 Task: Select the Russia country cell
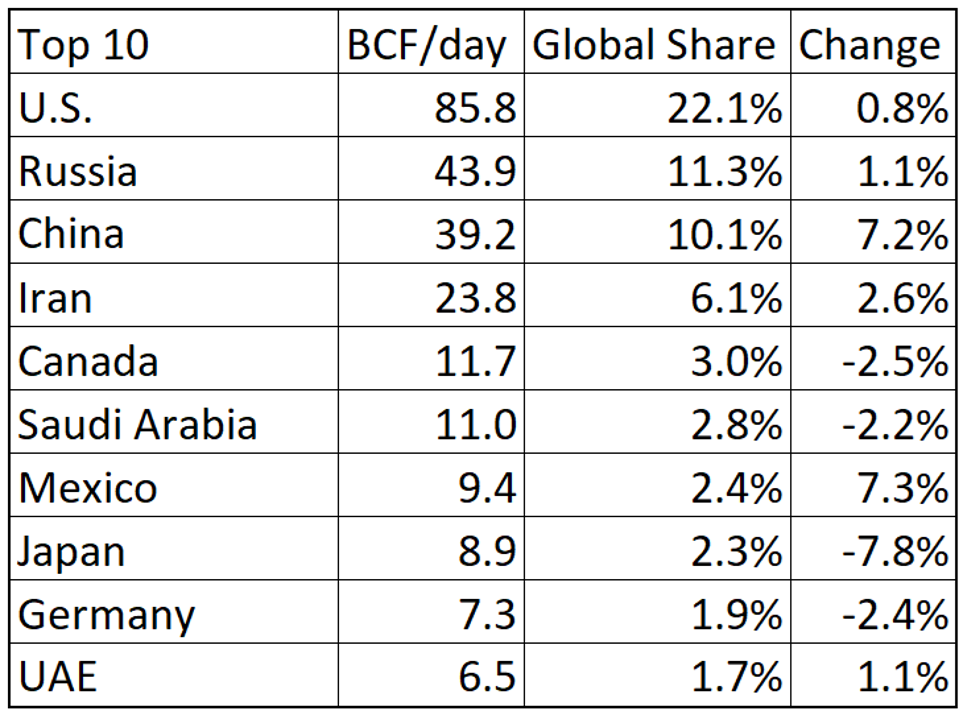(x=78, y=171)
